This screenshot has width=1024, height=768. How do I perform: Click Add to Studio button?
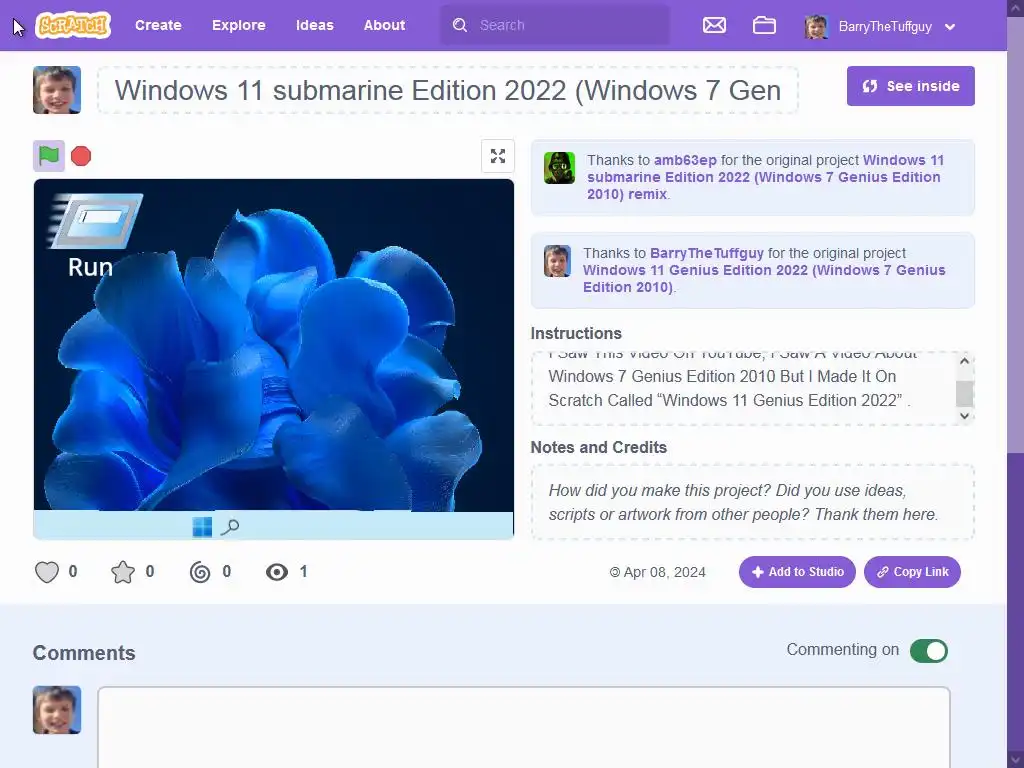click(x=797, y=572)
